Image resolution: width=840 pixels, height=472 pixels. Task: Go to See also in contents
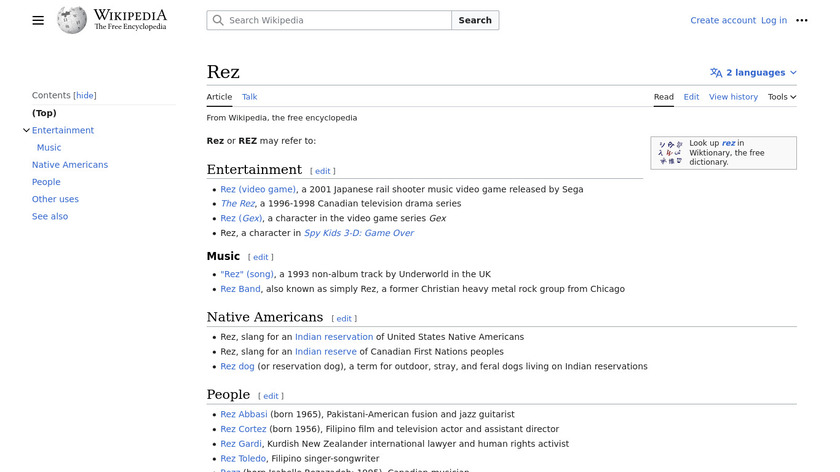[x=50, y=216]
